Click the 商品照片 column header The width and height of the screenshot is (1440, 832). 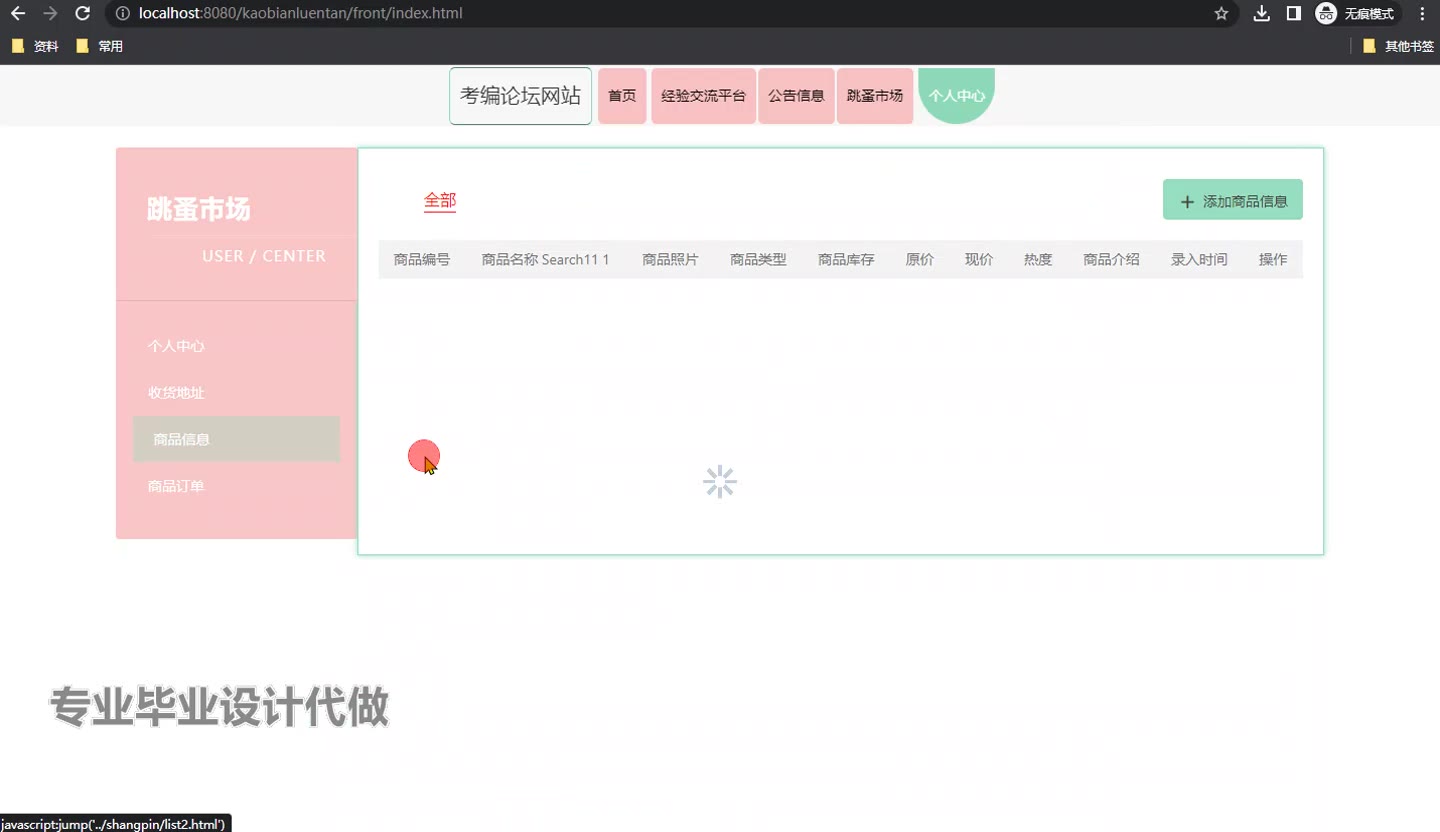(670, 260)
